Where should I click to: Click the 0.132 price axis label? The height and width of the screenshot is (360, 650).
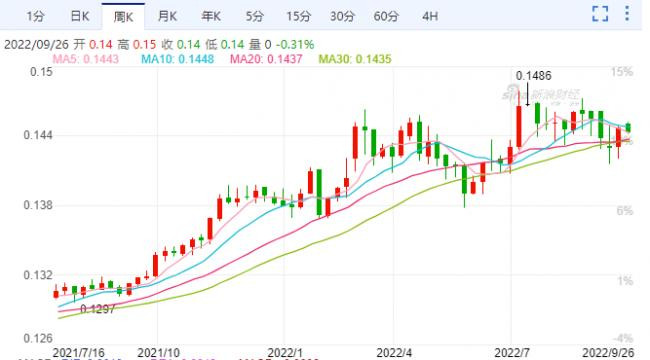[x=38, y=275]
